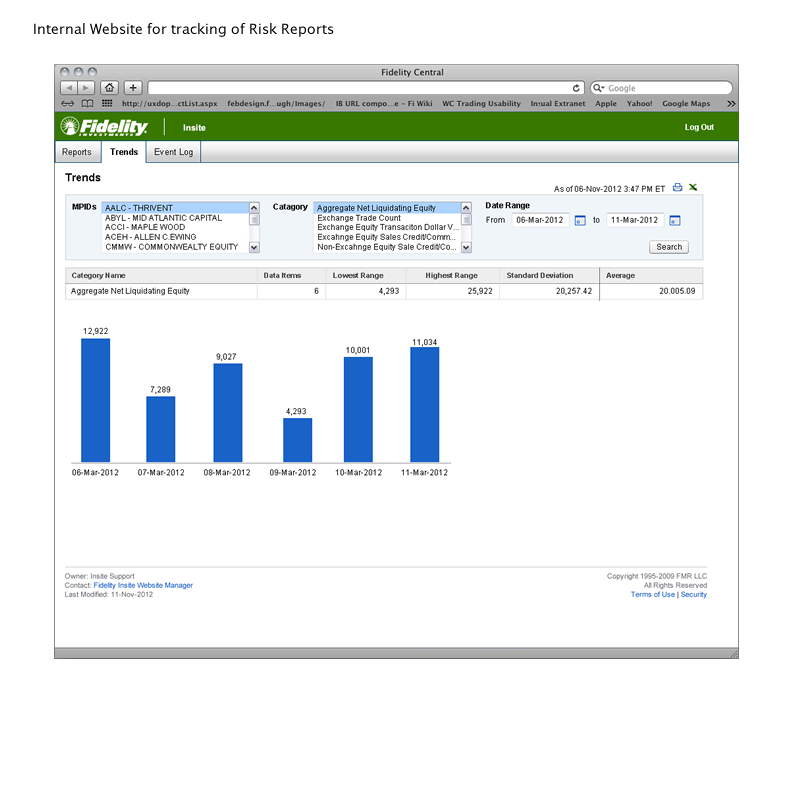Open the To date calendar picker
792x792 pixels.
coord(674,220)
